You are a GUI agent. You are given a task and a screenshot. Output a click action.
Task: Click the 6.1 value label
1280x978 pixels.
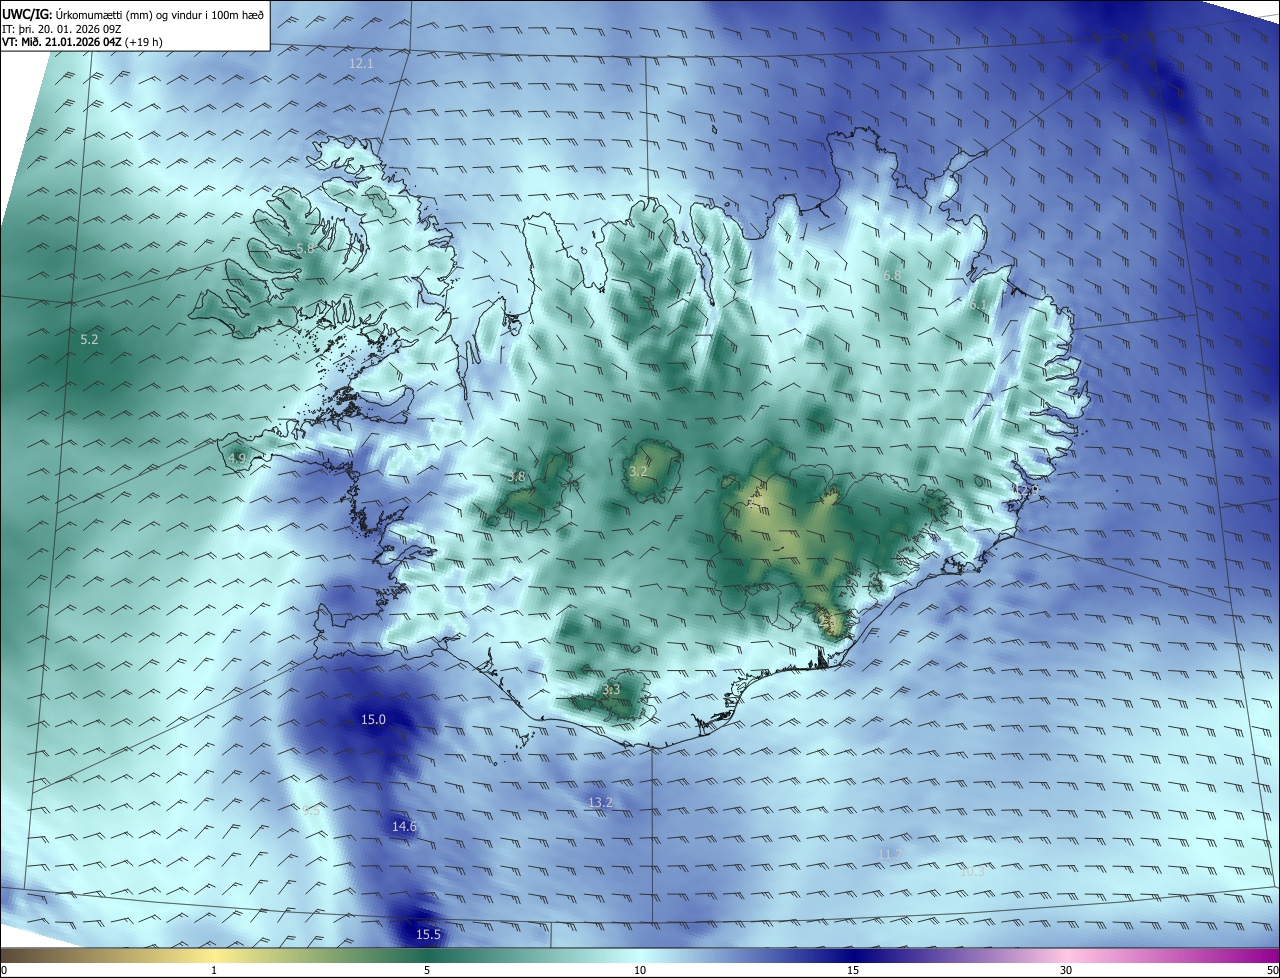(x=977, y=305)
